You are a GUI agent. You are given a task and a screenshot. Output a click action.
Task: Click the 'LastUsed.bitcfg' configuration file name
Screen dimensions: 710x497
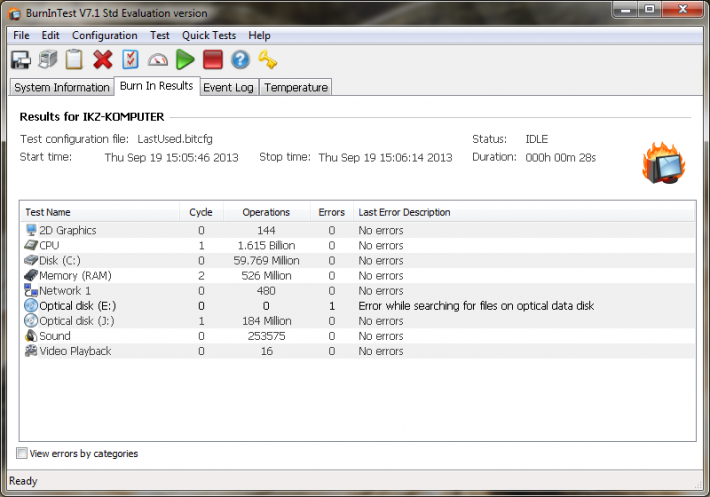point(175,139)
